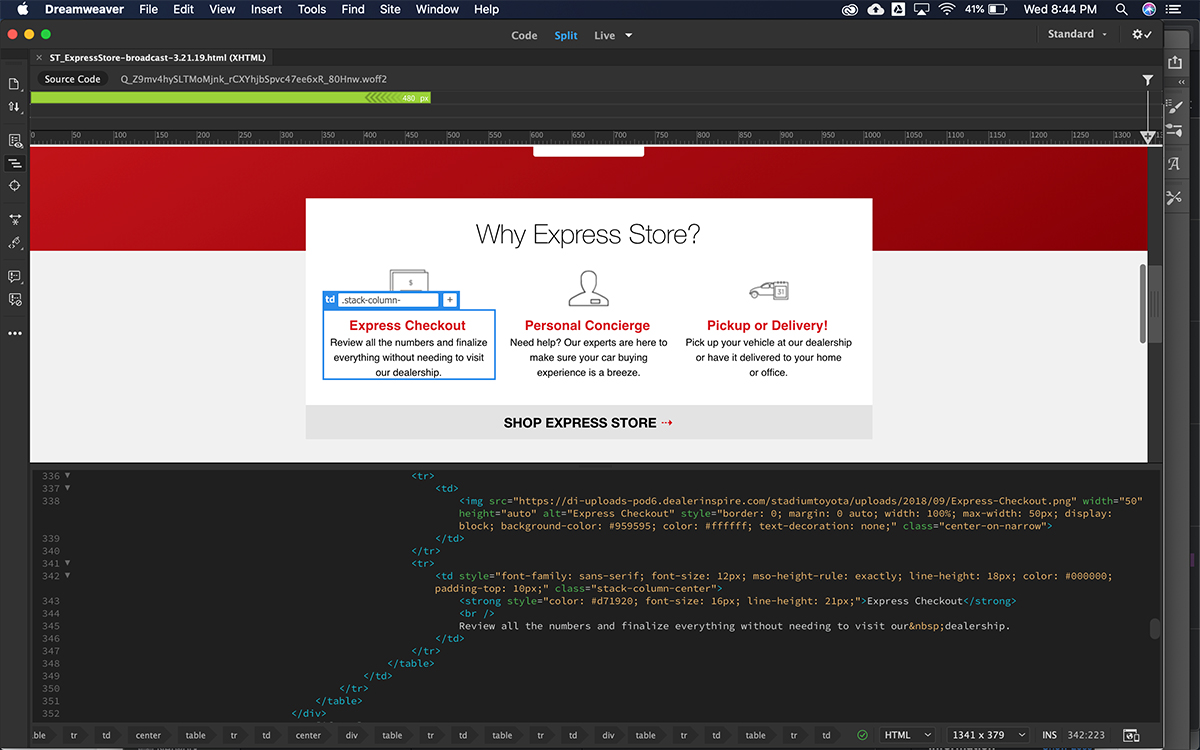Image resolution: width=1200 pixels, height=750 pixels.
Task: Close the ST_ExpressStore-broadcast document tab
Action: point(39,58)
